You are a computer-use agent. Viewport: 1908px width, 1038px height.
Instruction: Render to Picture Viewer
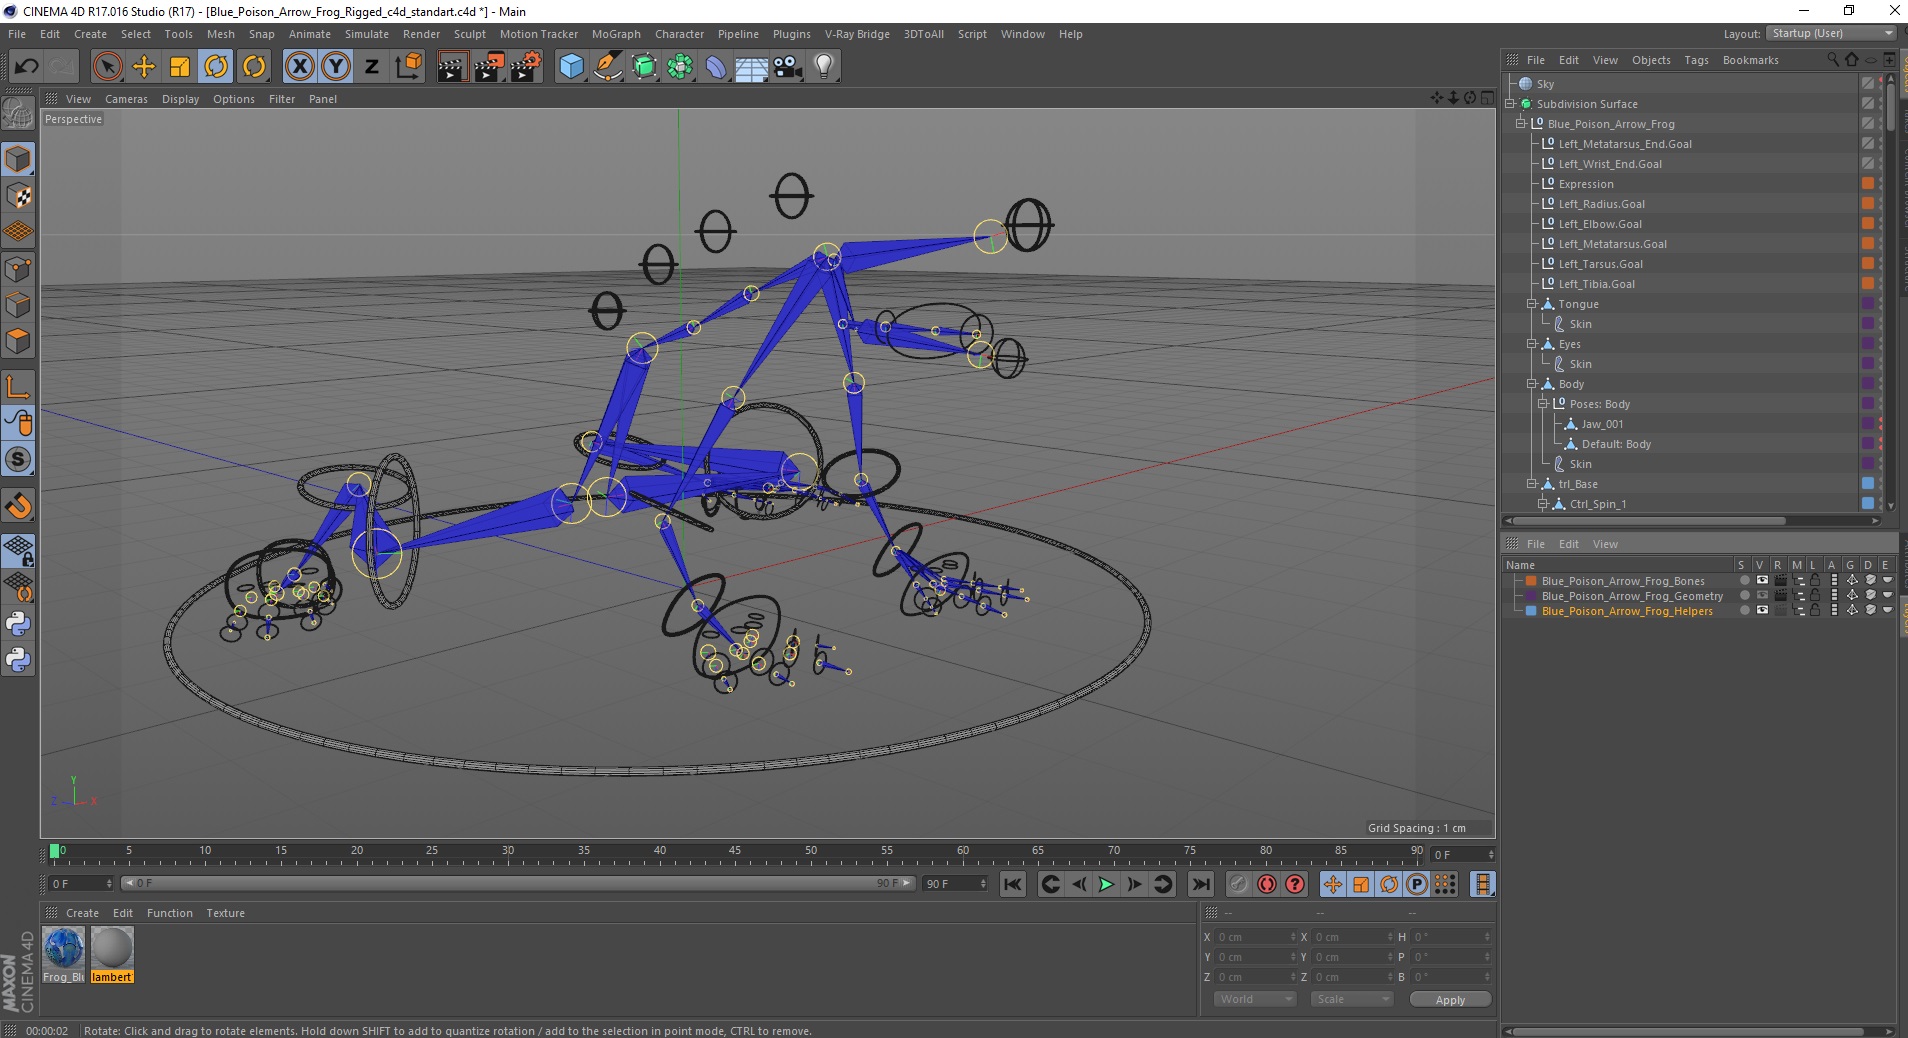[x=489, y=67]
